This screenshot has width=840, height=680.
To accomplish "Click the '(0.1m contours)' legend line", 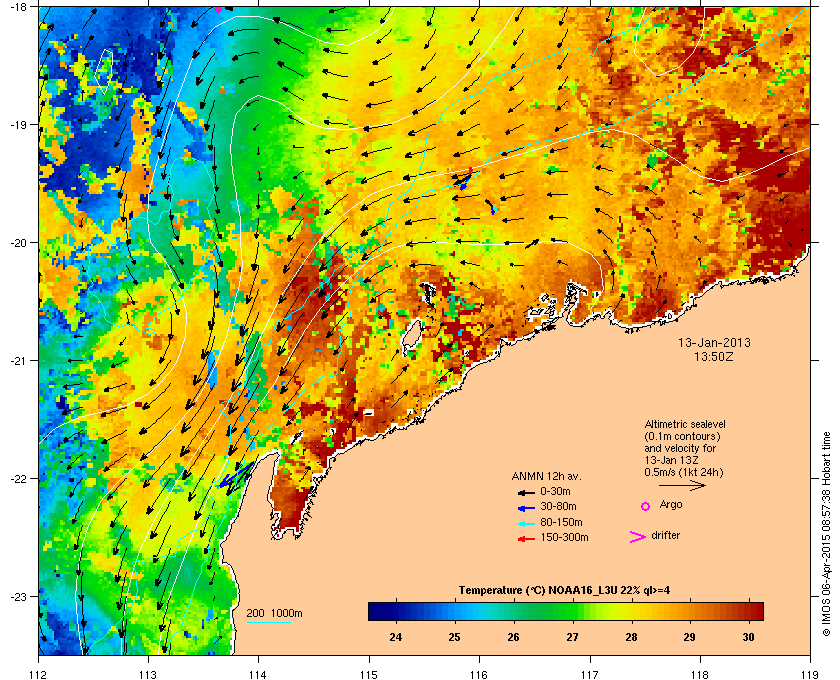I will [x=682, y=436].
